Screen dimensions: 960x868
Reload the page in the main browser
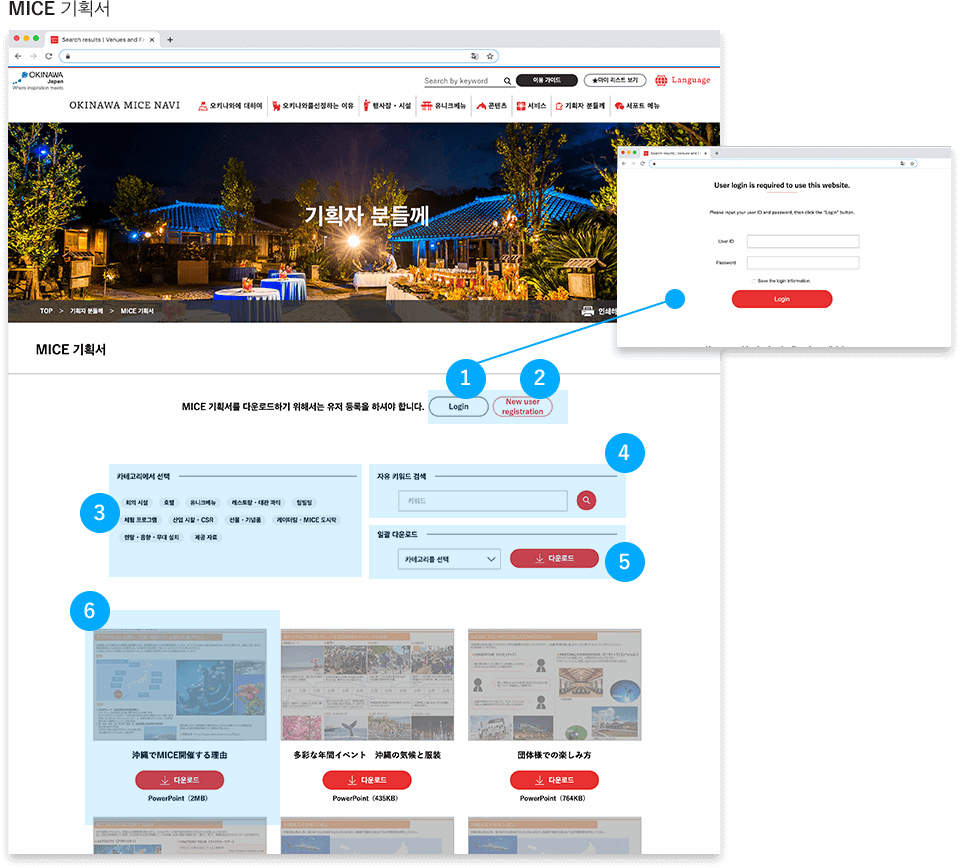48,56
